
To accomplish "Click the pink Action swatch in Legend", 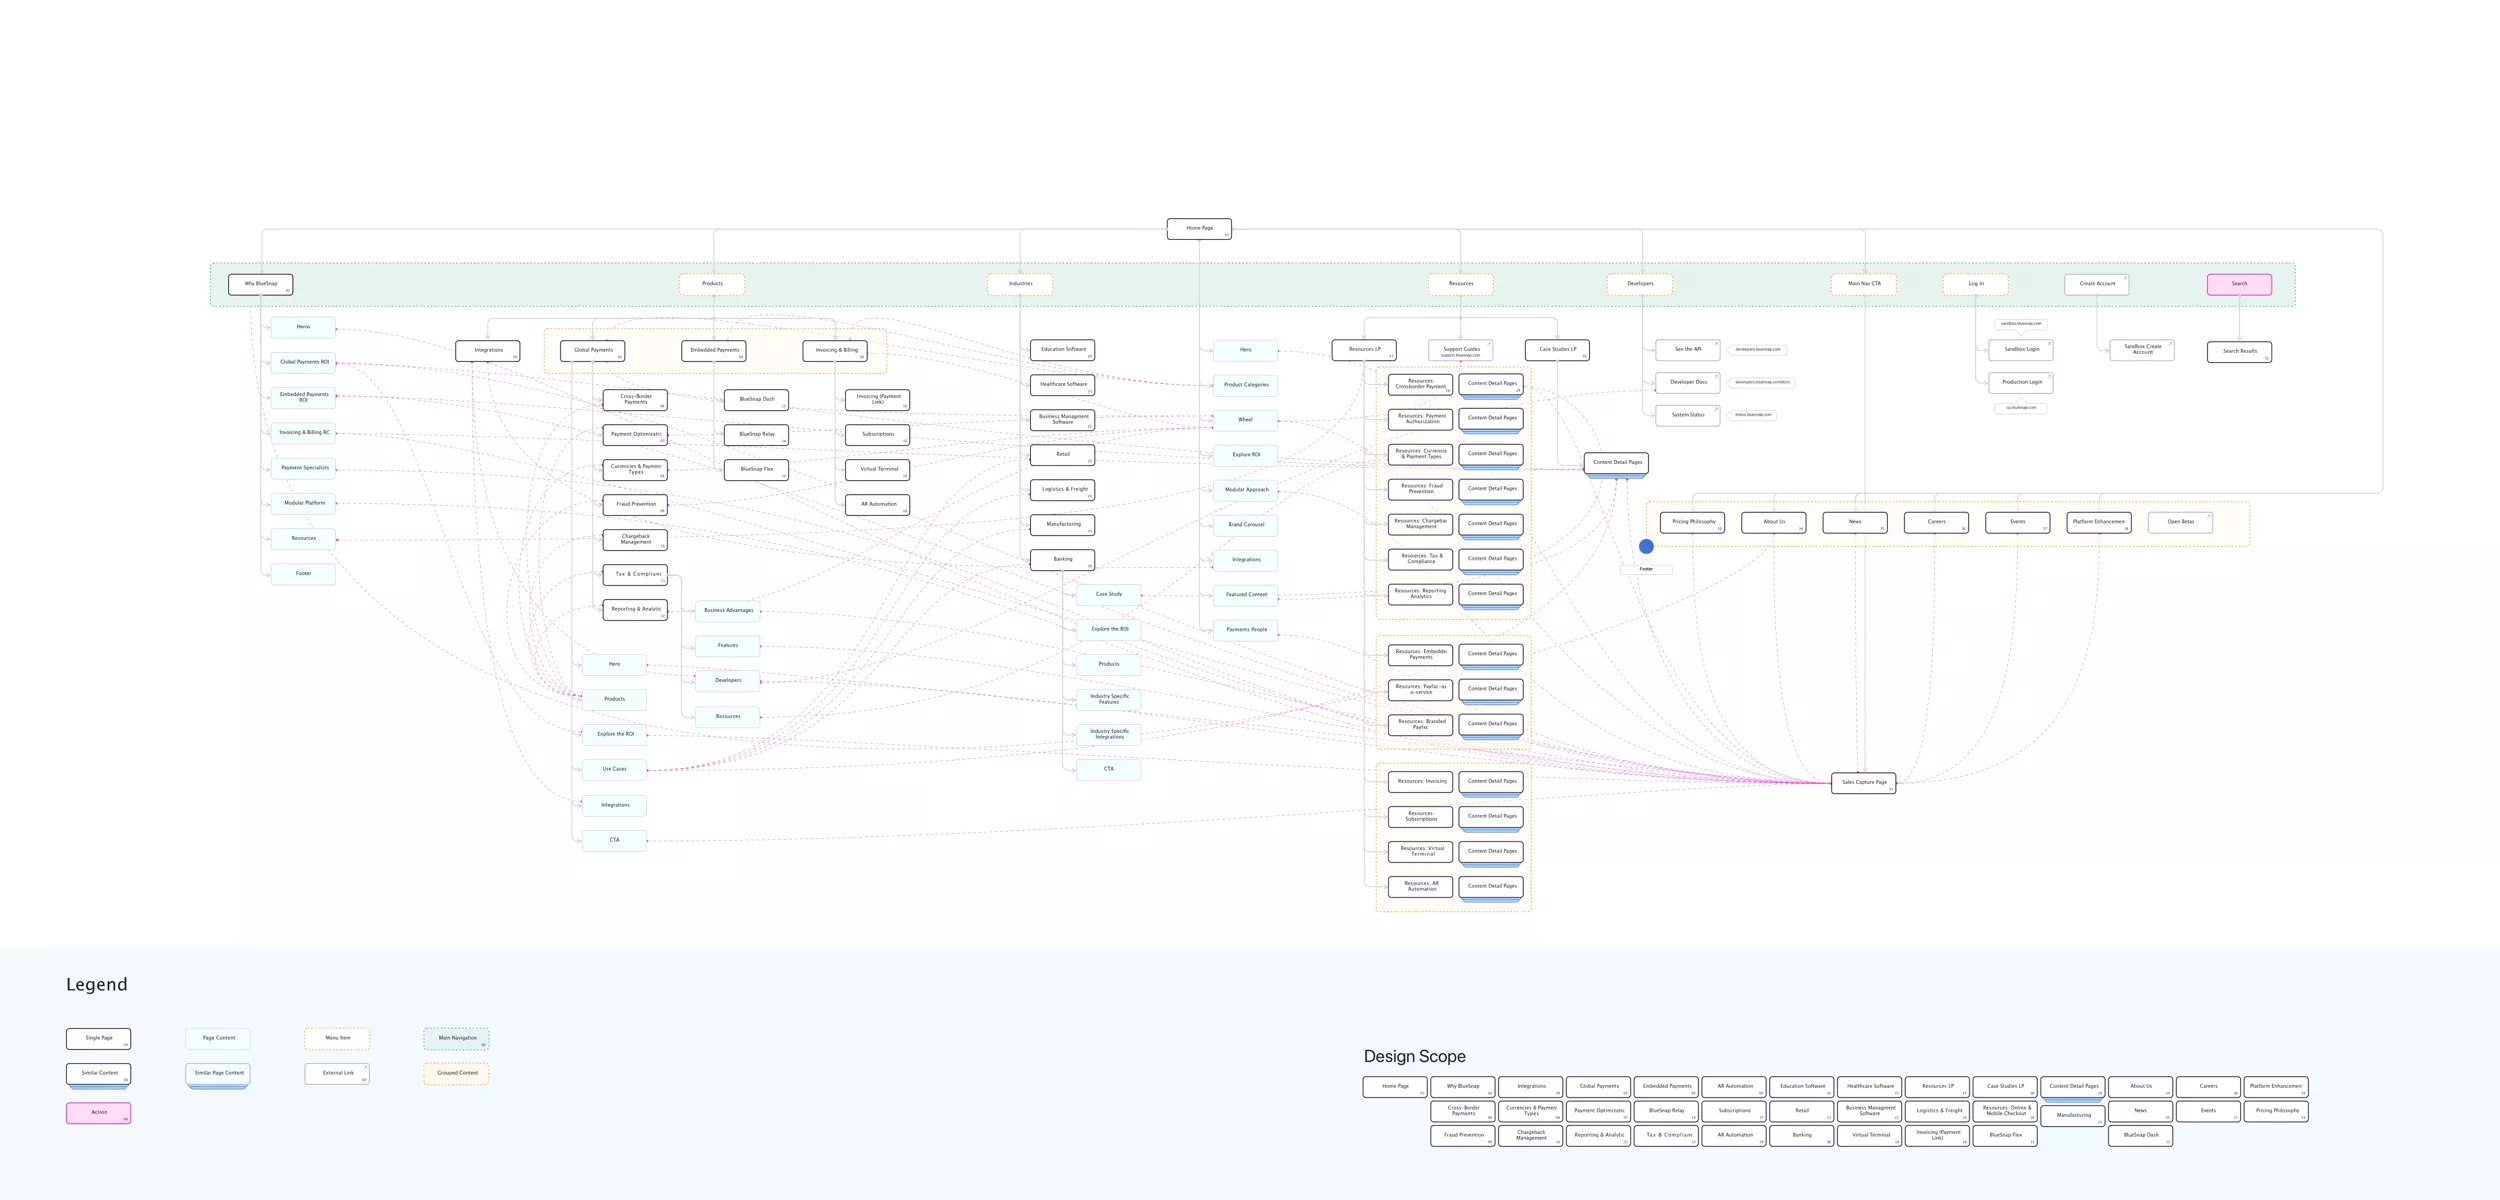I will pos(99,1113).
